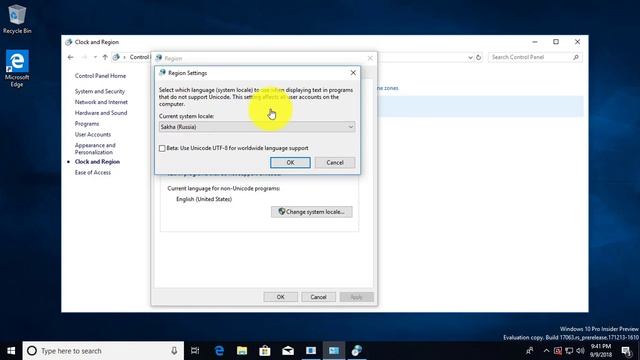The height and width of the screenshot is (360, 640).
Task: Refresh the Control Panel address bar
Action: tap(479, 58)
